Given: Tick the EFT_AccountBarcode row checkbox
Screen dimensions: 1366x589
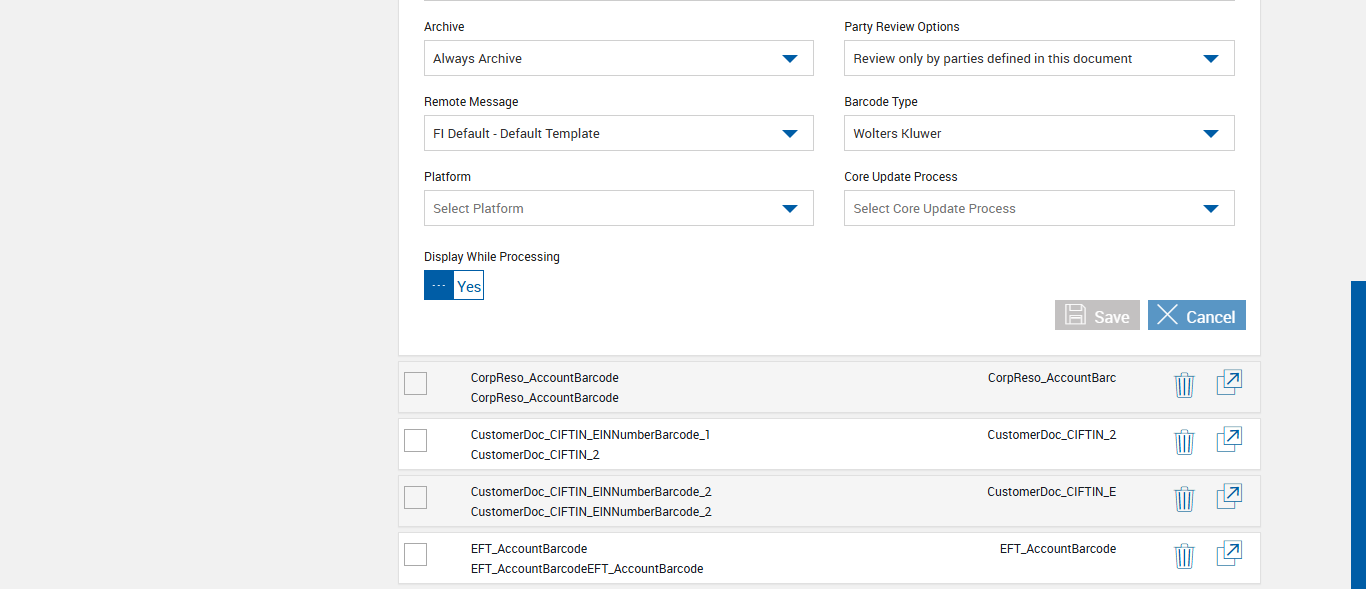Looking at the screenshot, I should pos(415,554).
